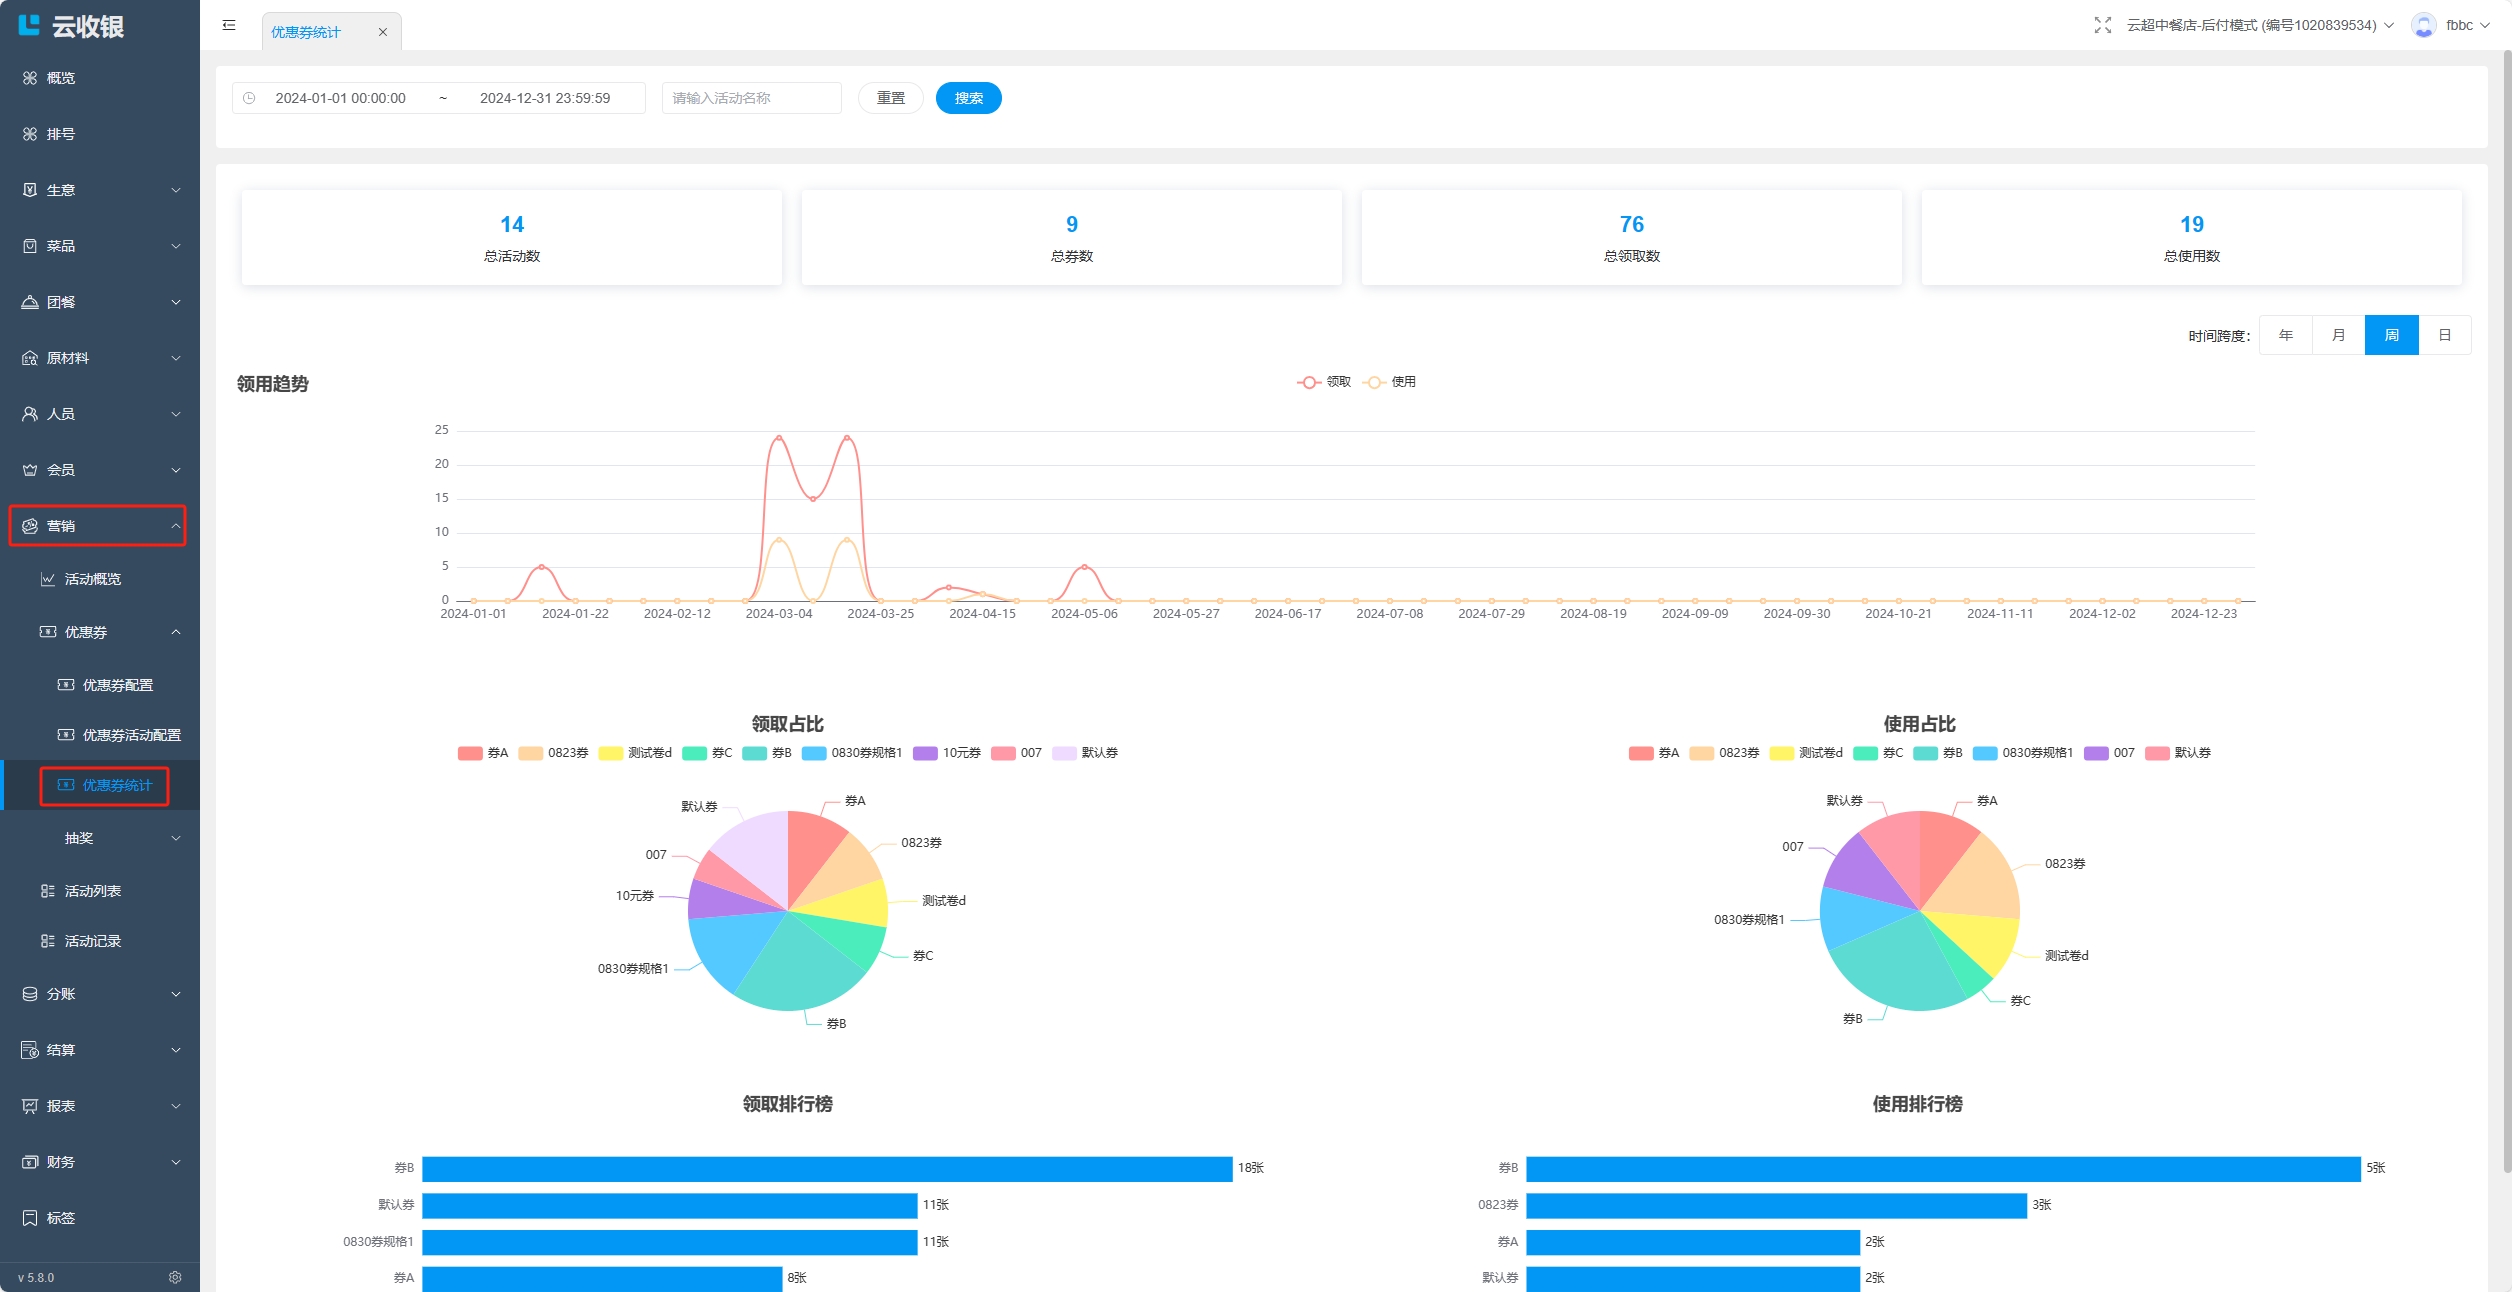
Task: Click the activity name input field
Action: [751, 98]
